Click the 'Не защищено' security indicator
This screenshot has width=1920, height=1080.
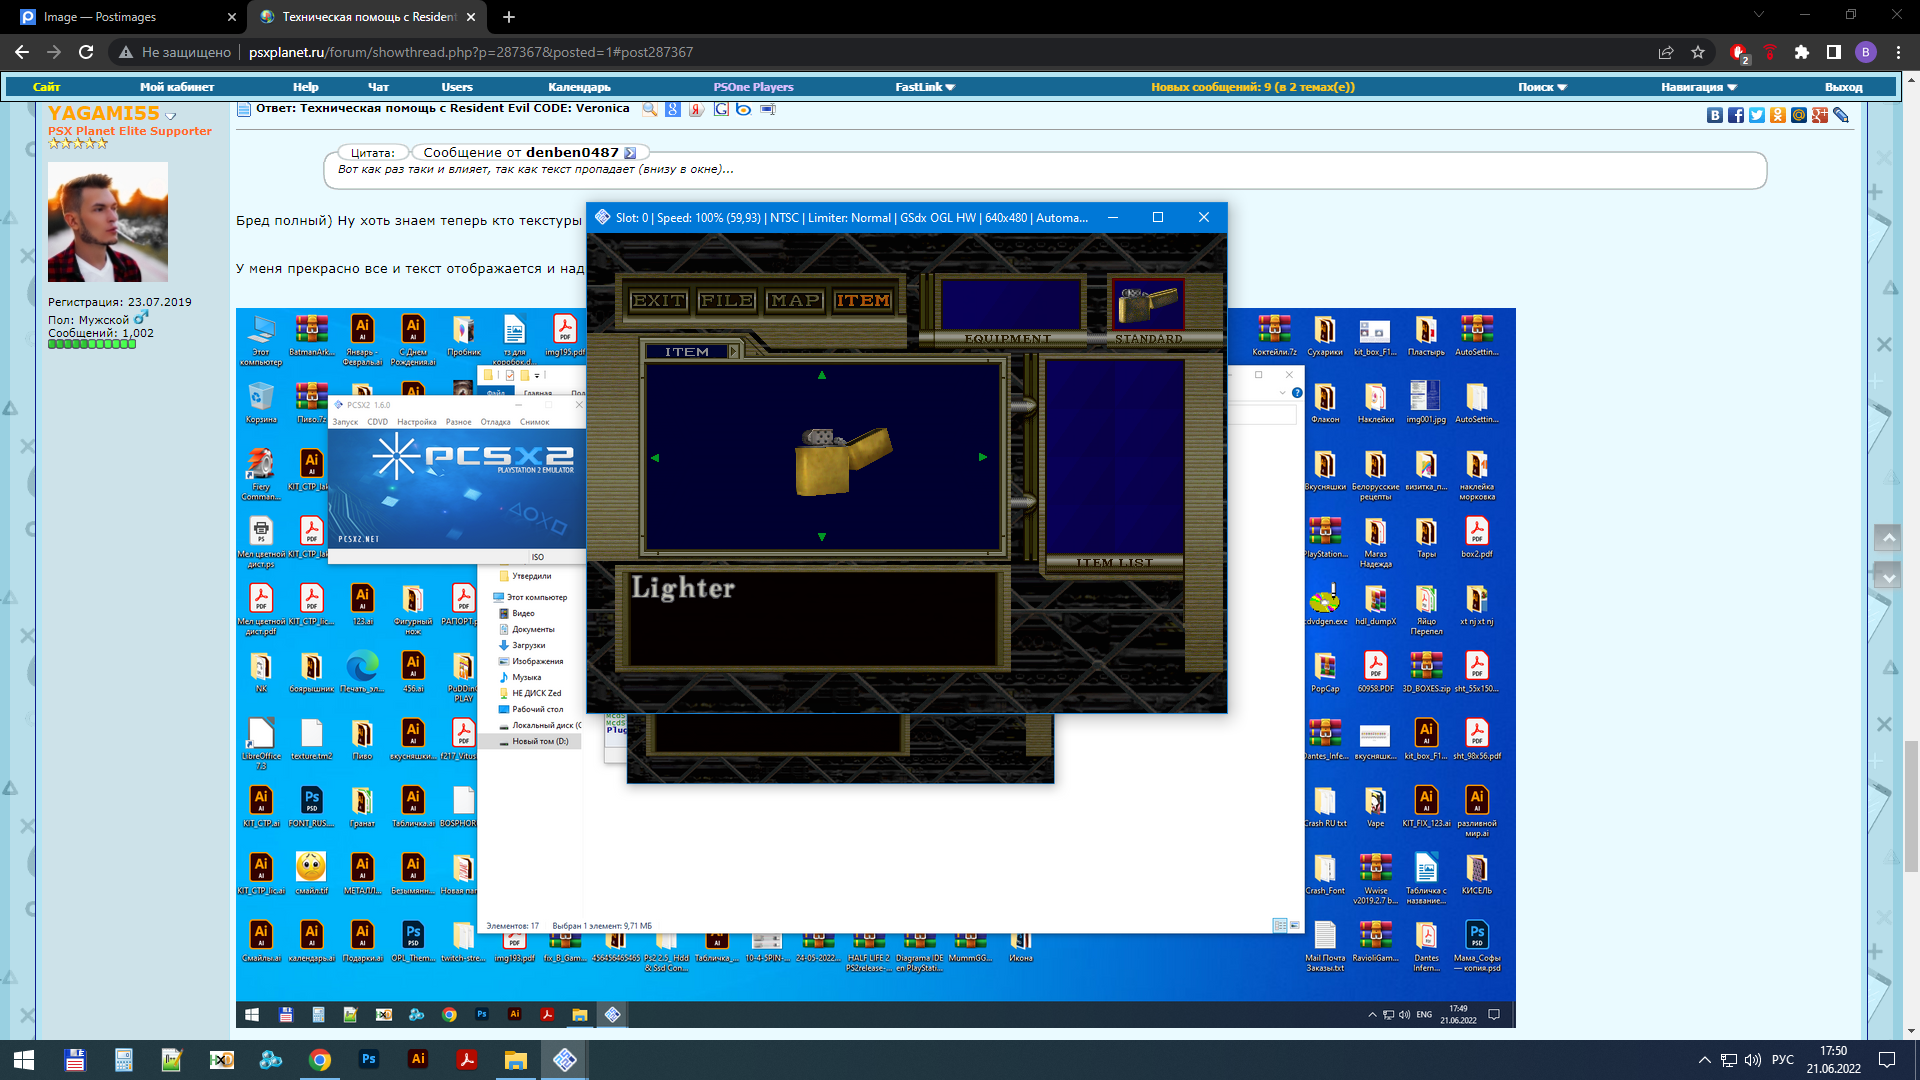pyautogui.click(x=175, y=52)
